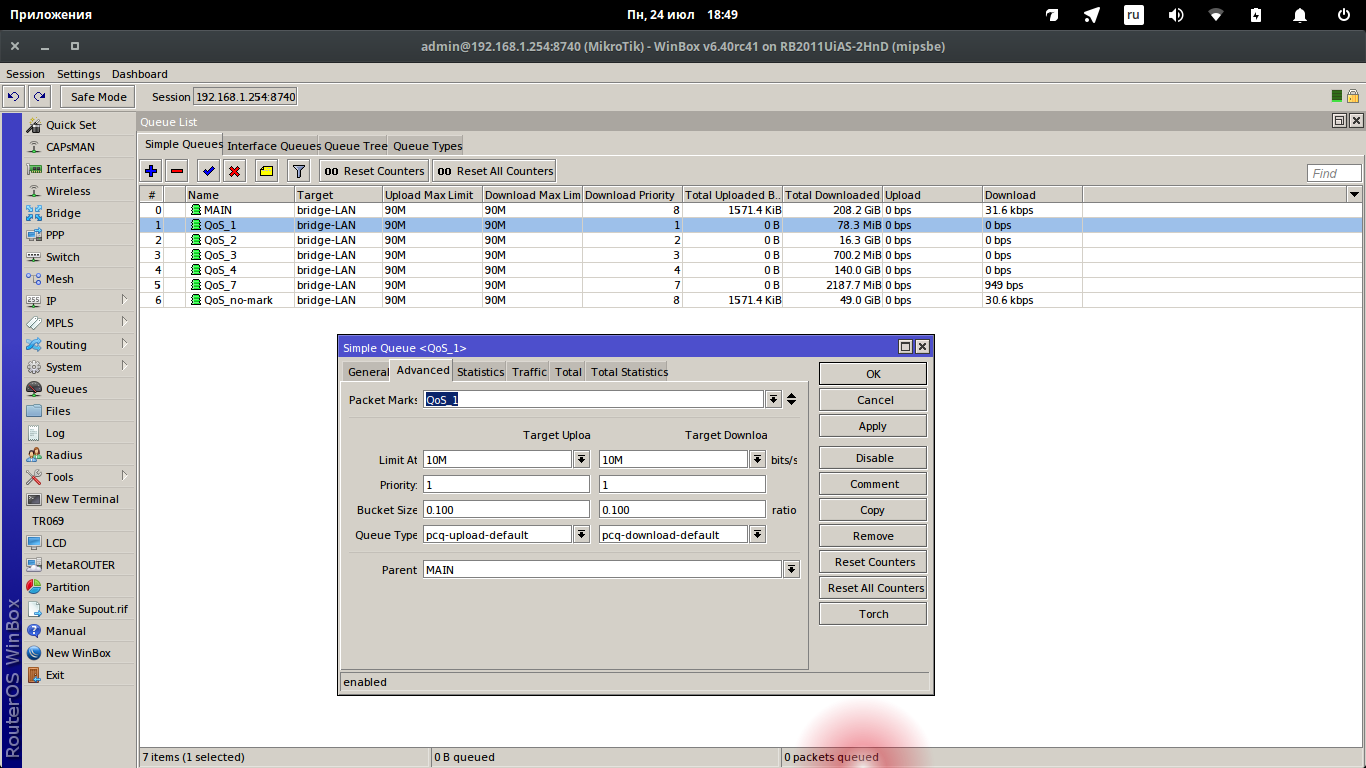Open the Packet Marks dropdown
1366x768 pixels.
[773, 399]
